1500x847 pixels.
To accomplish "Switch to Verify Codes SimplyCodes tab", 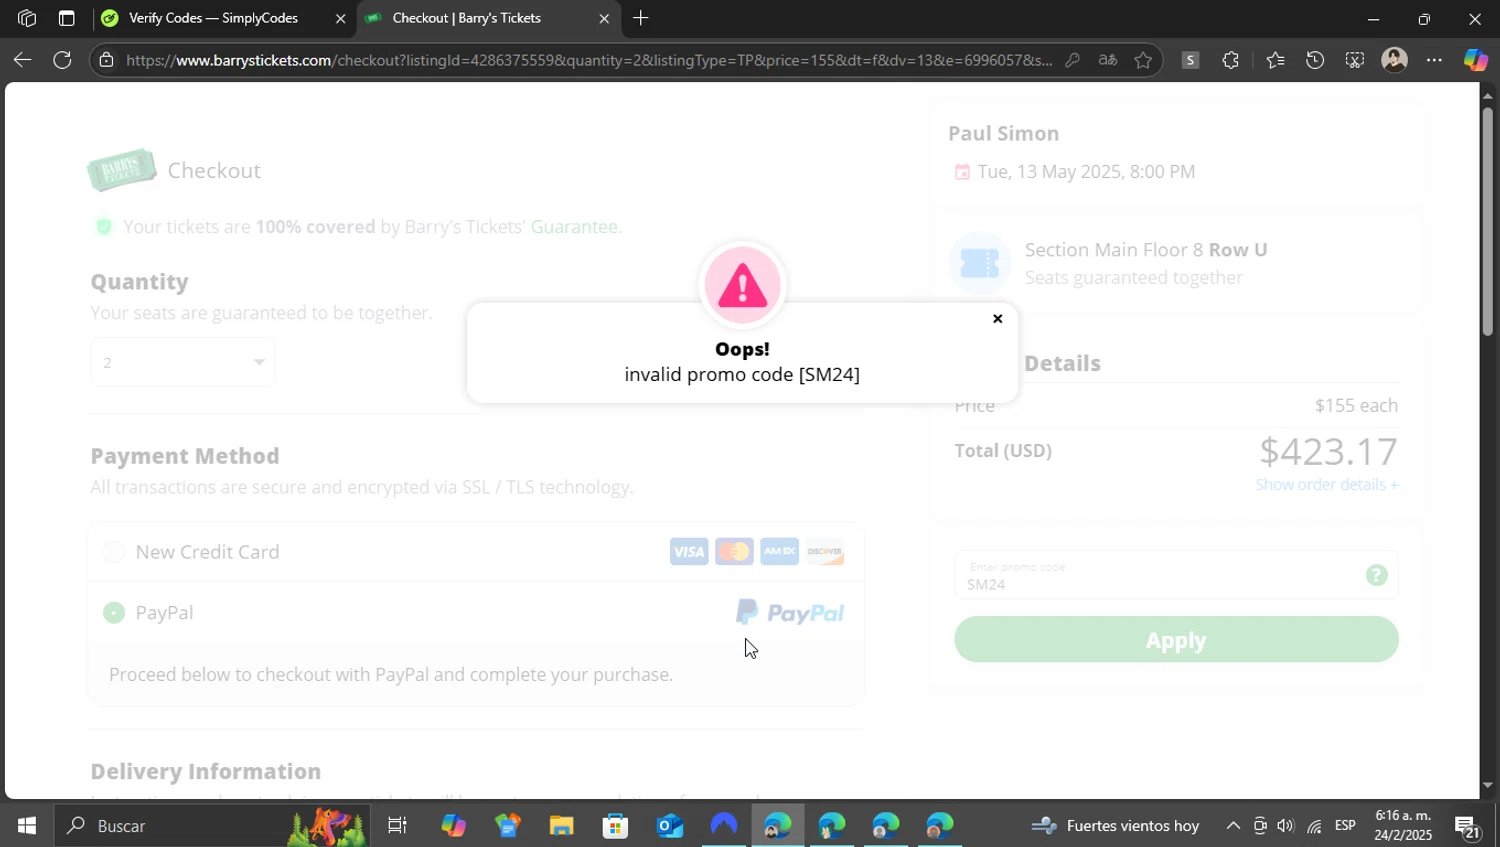I will point(213,18).
